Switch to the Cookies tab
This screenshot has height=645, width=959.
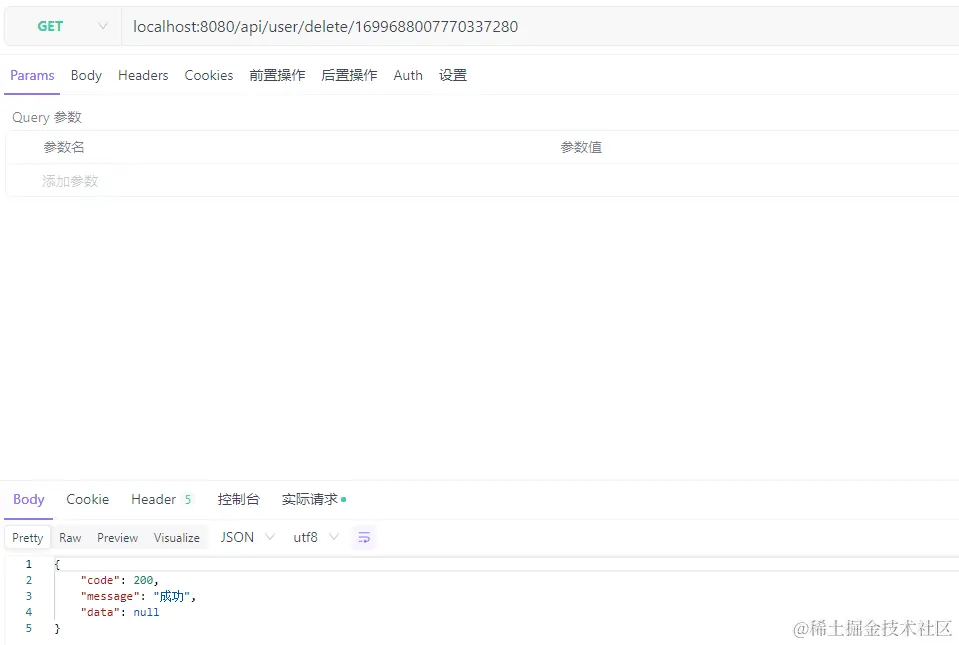(209, 75)
